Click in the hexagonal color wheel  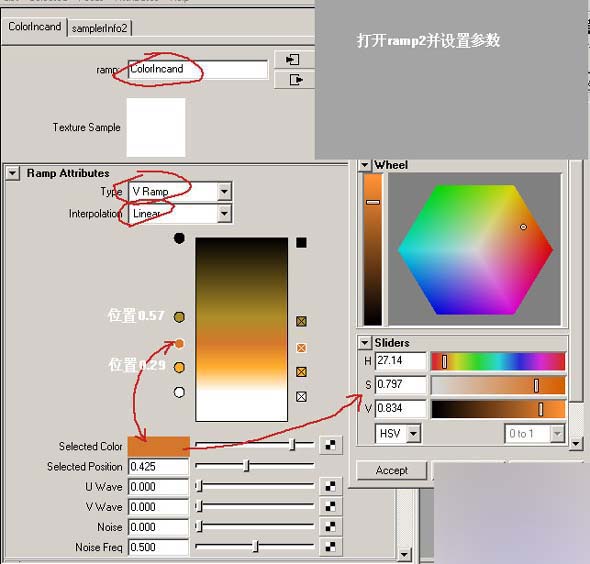coord(475,249)
